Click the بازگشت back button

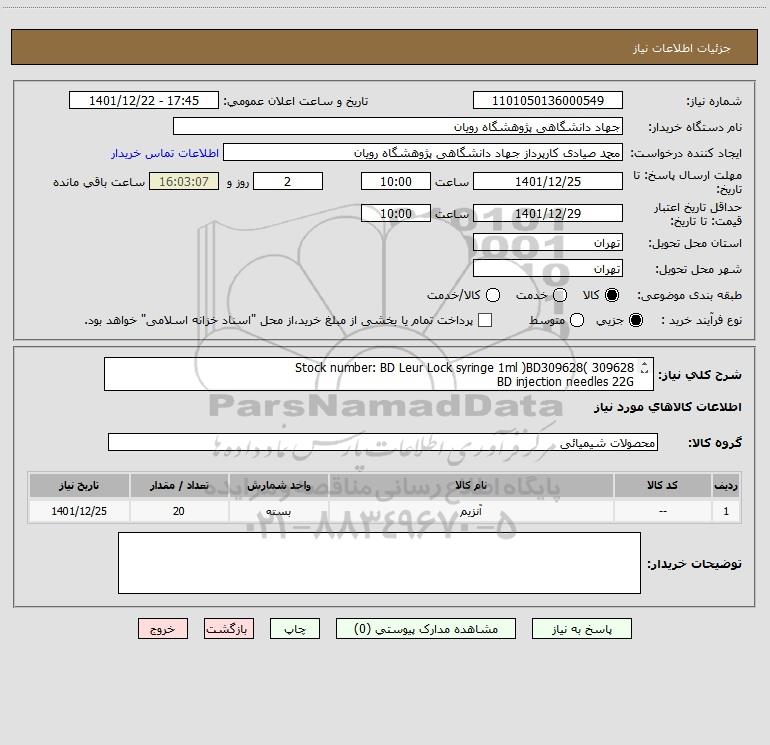tap(229, 629)
